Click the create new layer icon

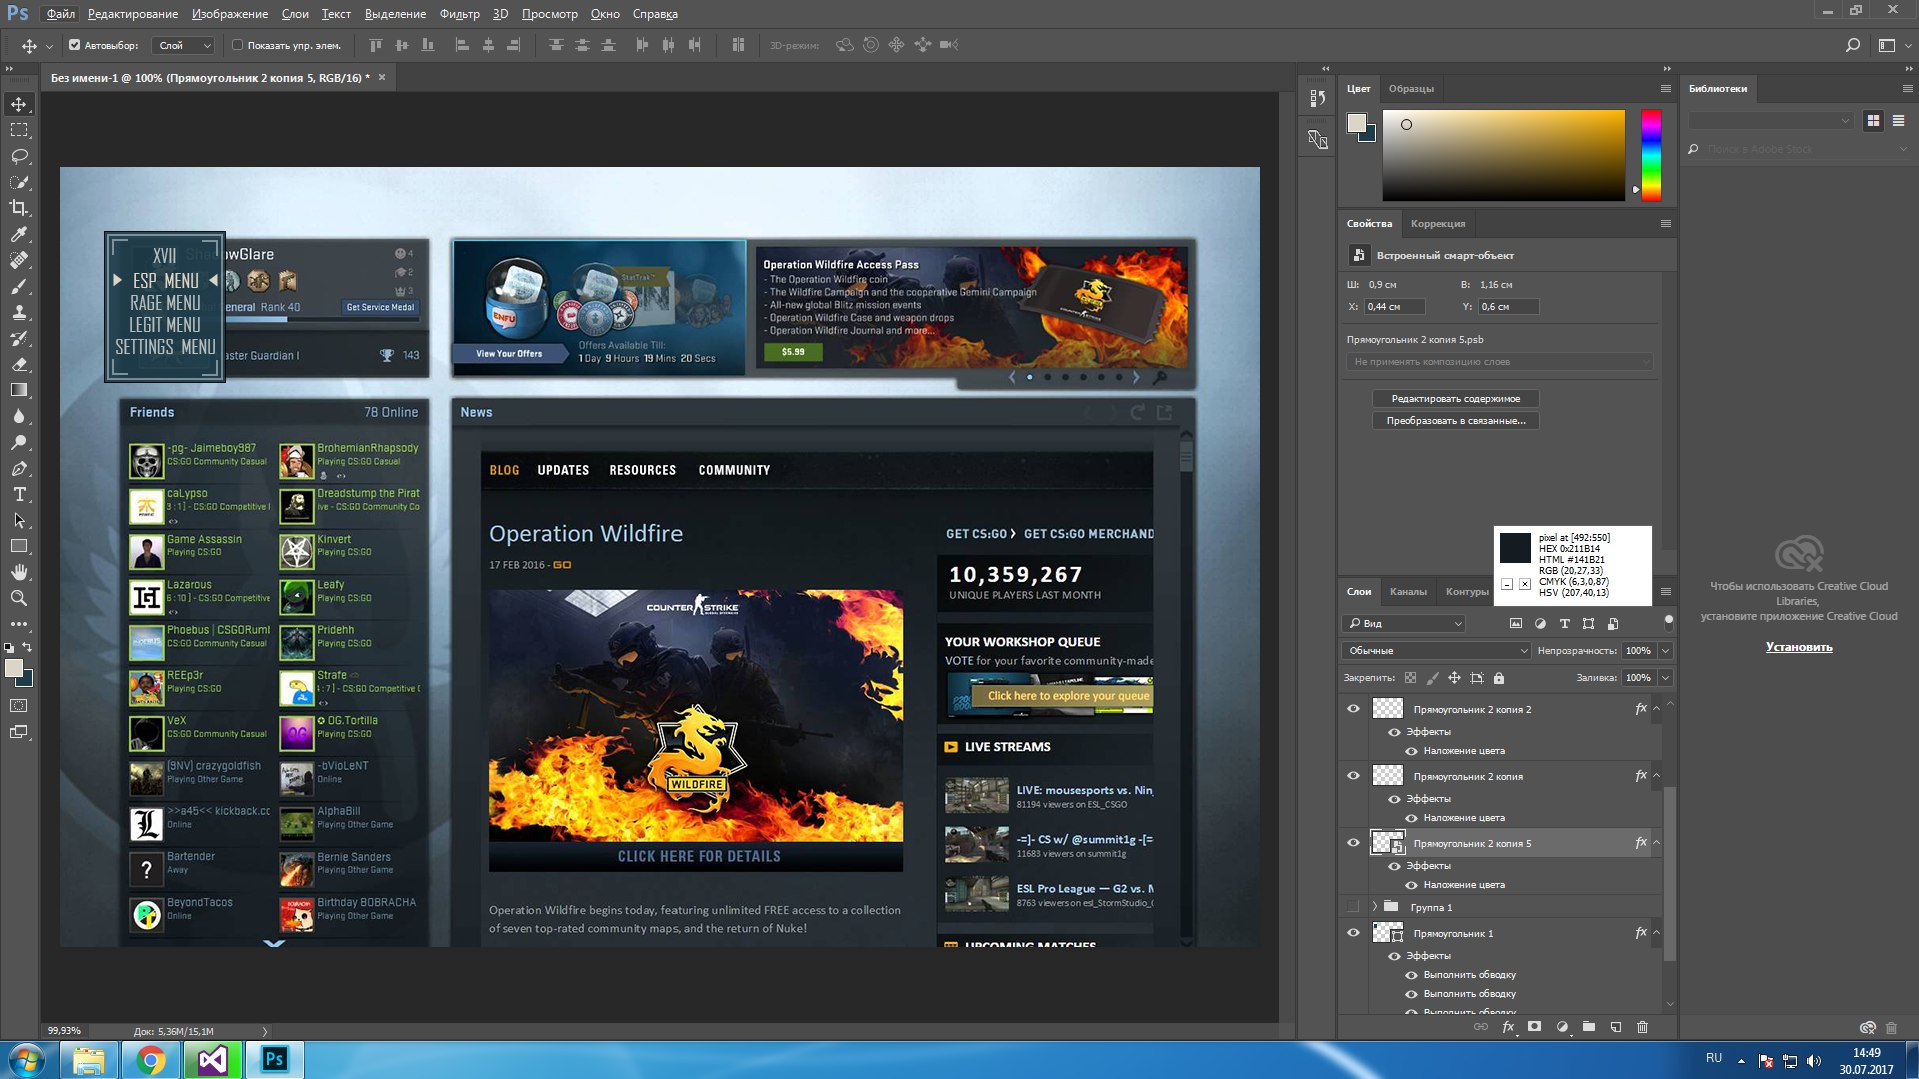(1616, 1027)
